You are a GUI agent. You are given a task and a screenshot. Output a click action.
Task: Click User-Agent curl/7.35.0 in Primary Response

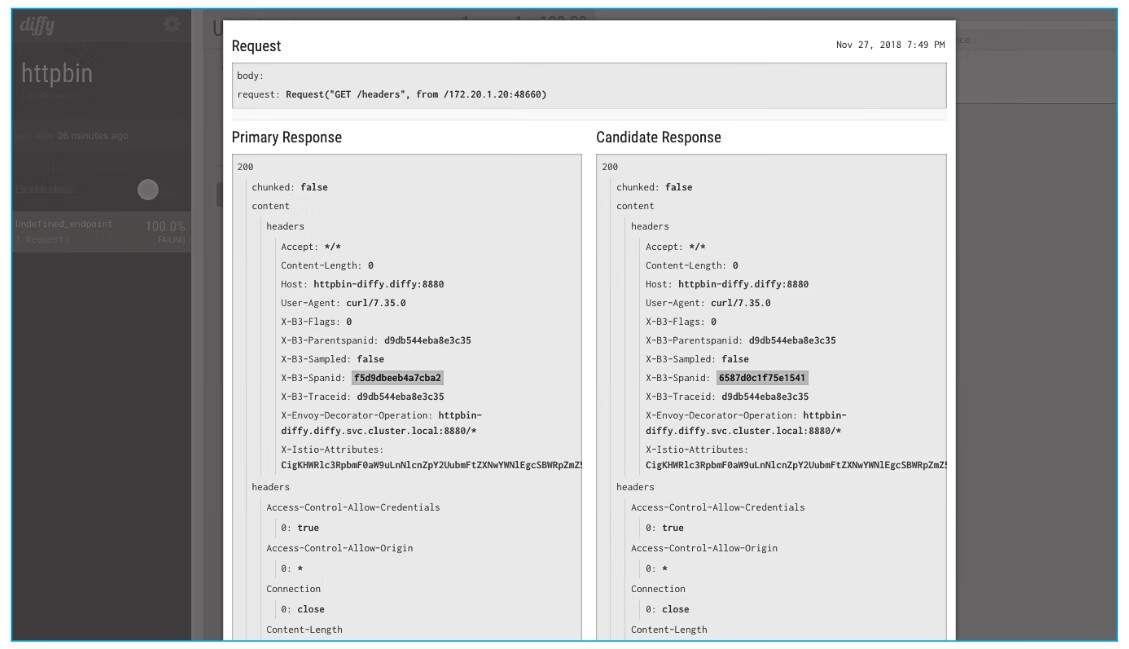343,303
